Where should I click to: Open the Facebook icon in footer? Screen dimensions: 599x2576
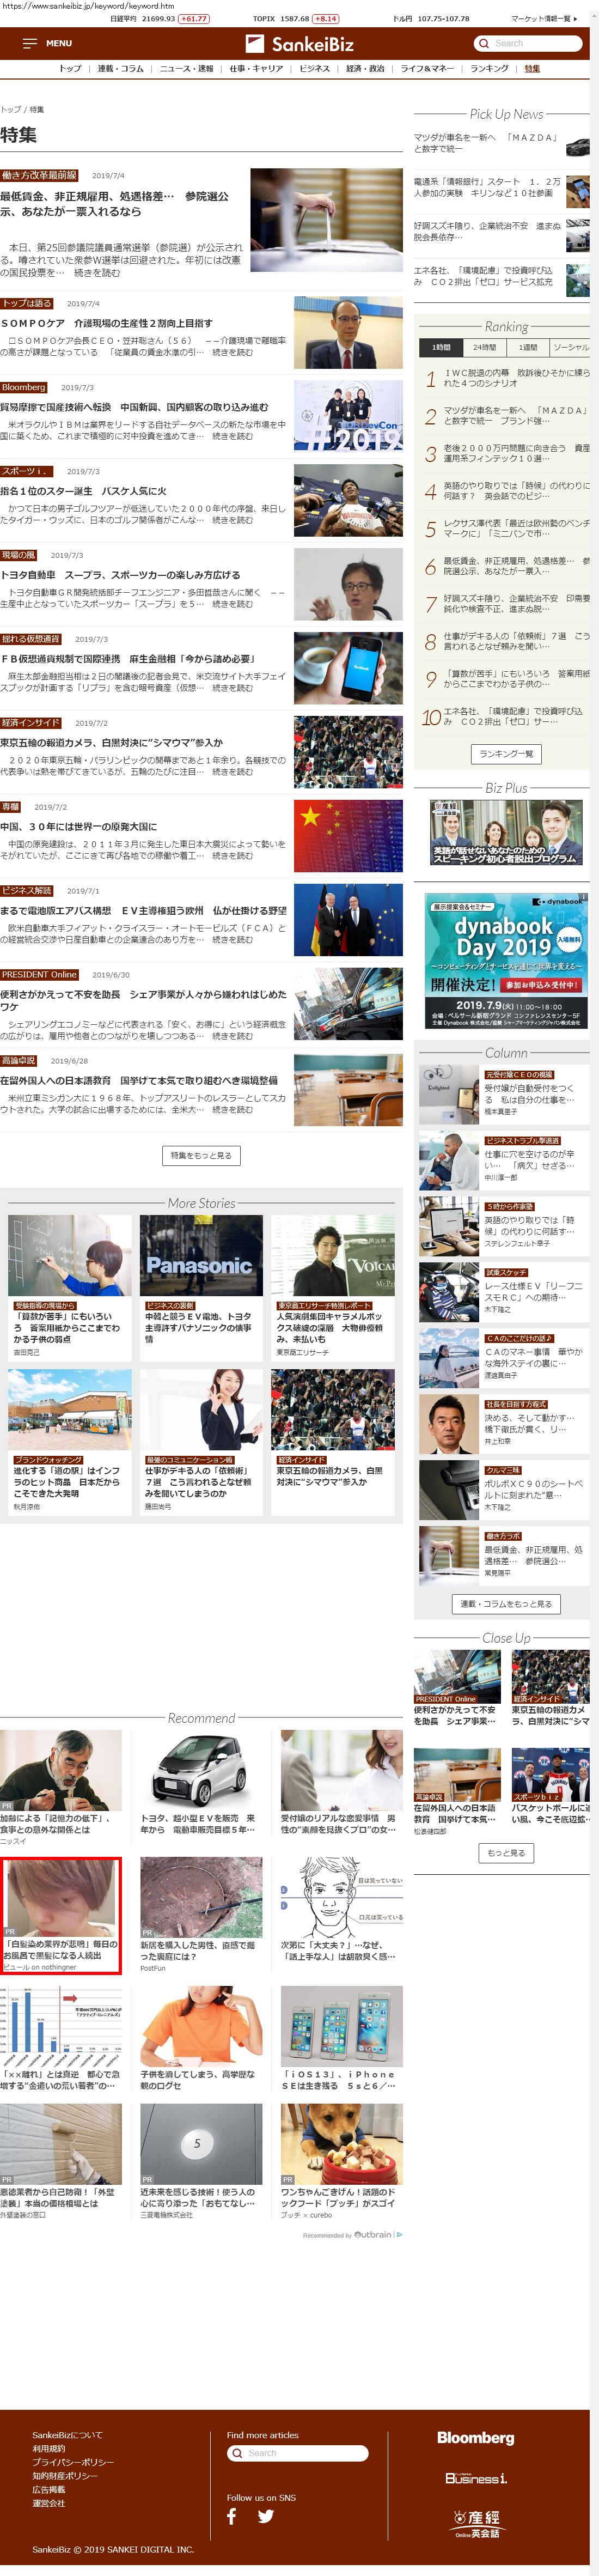[232, 2517]
